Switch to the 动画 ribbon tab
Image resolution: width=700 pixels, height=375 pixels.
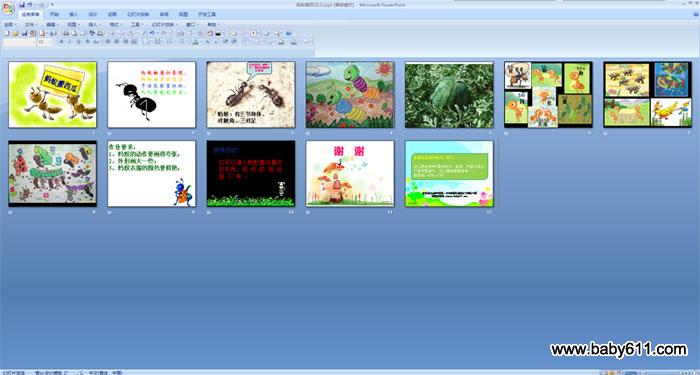112,14
